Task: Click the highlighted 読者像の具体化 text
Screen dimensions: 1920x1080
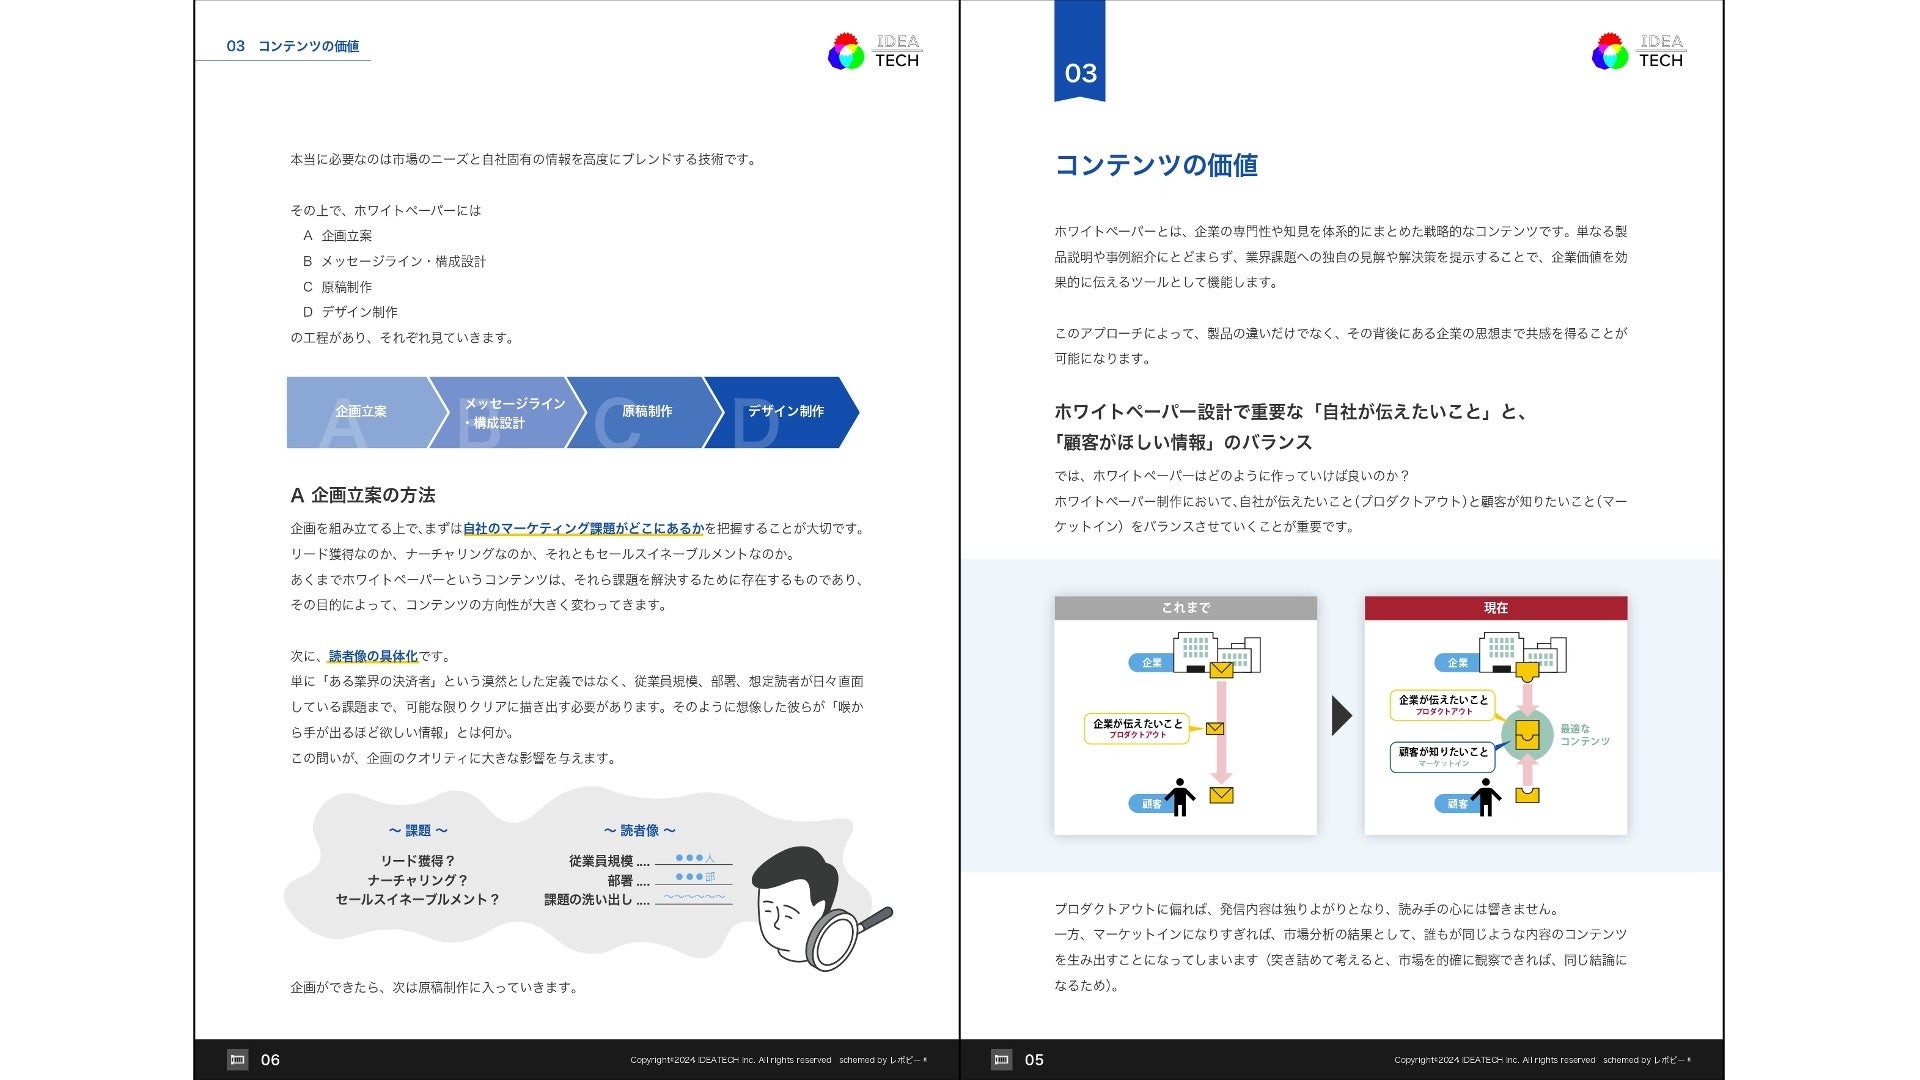Action: click(373, 656)
